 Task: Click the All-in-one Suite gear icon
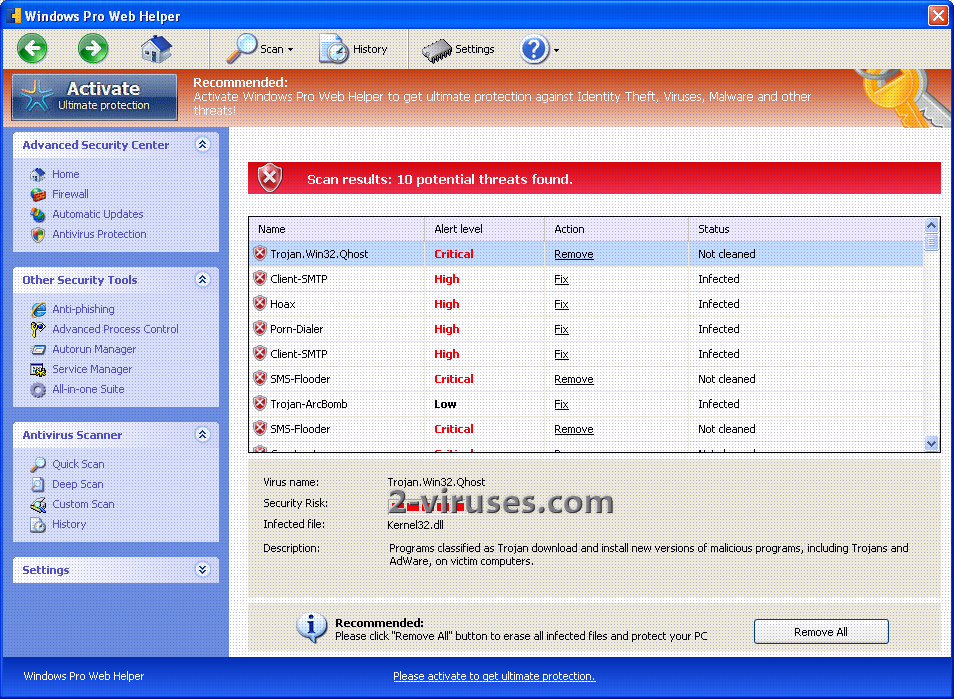click(x=38, y=390)
